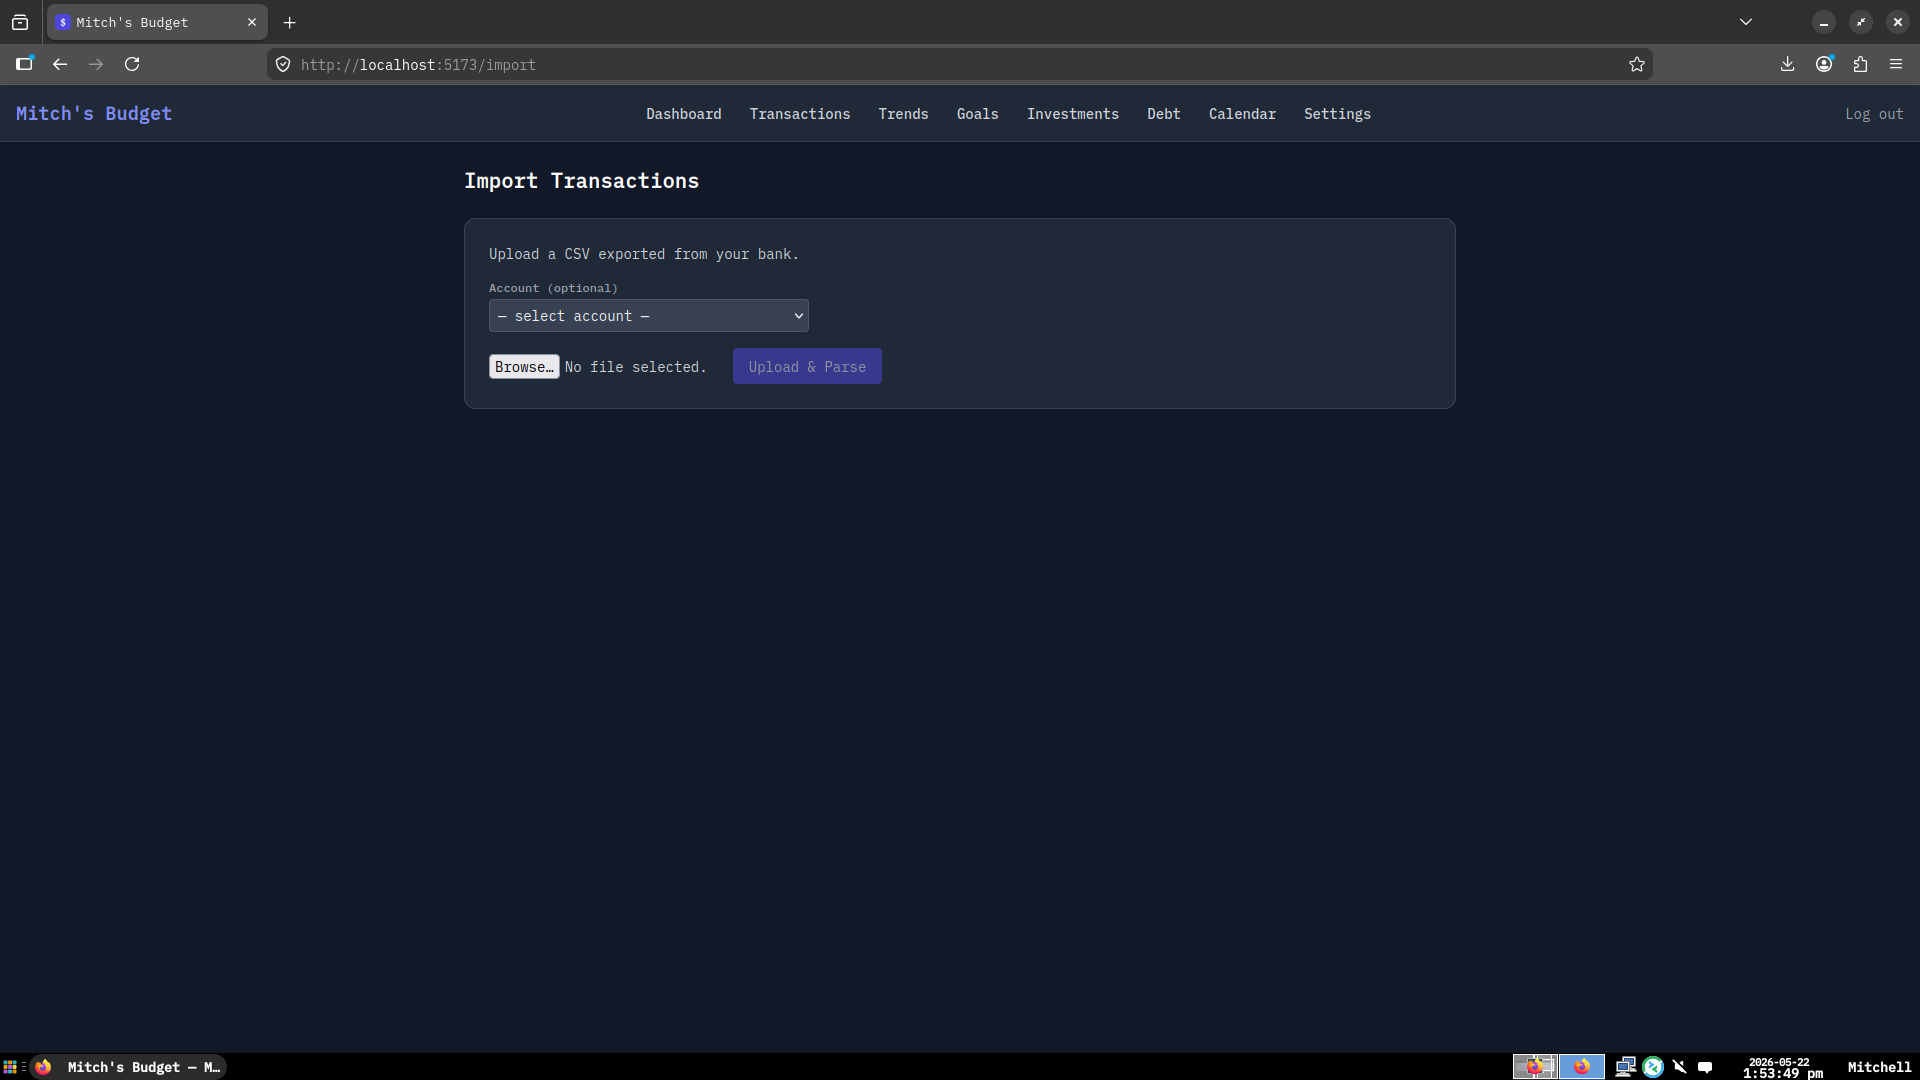This screenshot has width=1920, height=1080.
Task: Navigate to Trends
Action: 903,114
